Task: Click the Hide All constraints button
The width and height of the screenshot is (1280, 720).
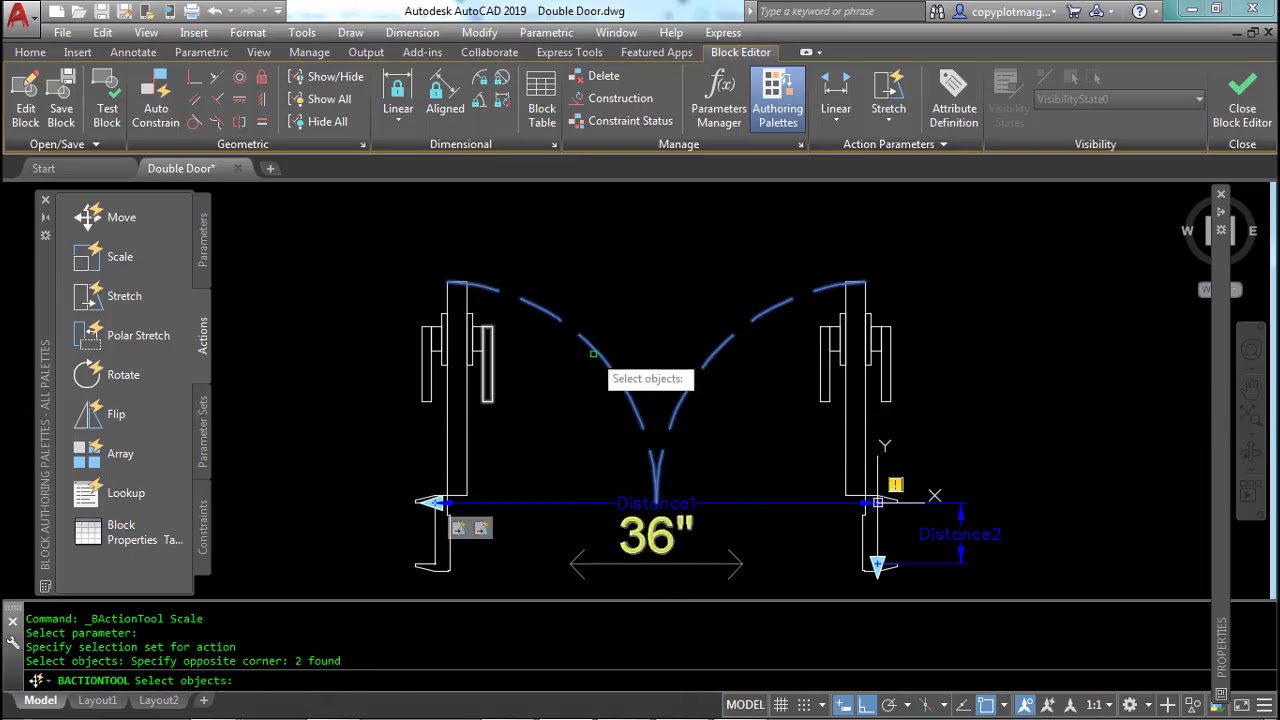Action: (x=318, y=122)
